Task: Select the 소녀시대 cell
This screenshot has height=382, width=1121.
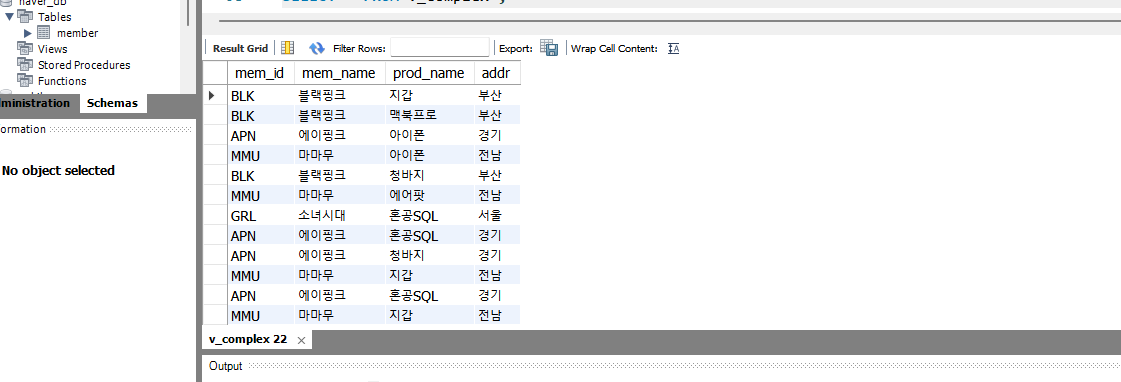Action: pyautogui.click(x=339, y=215)
